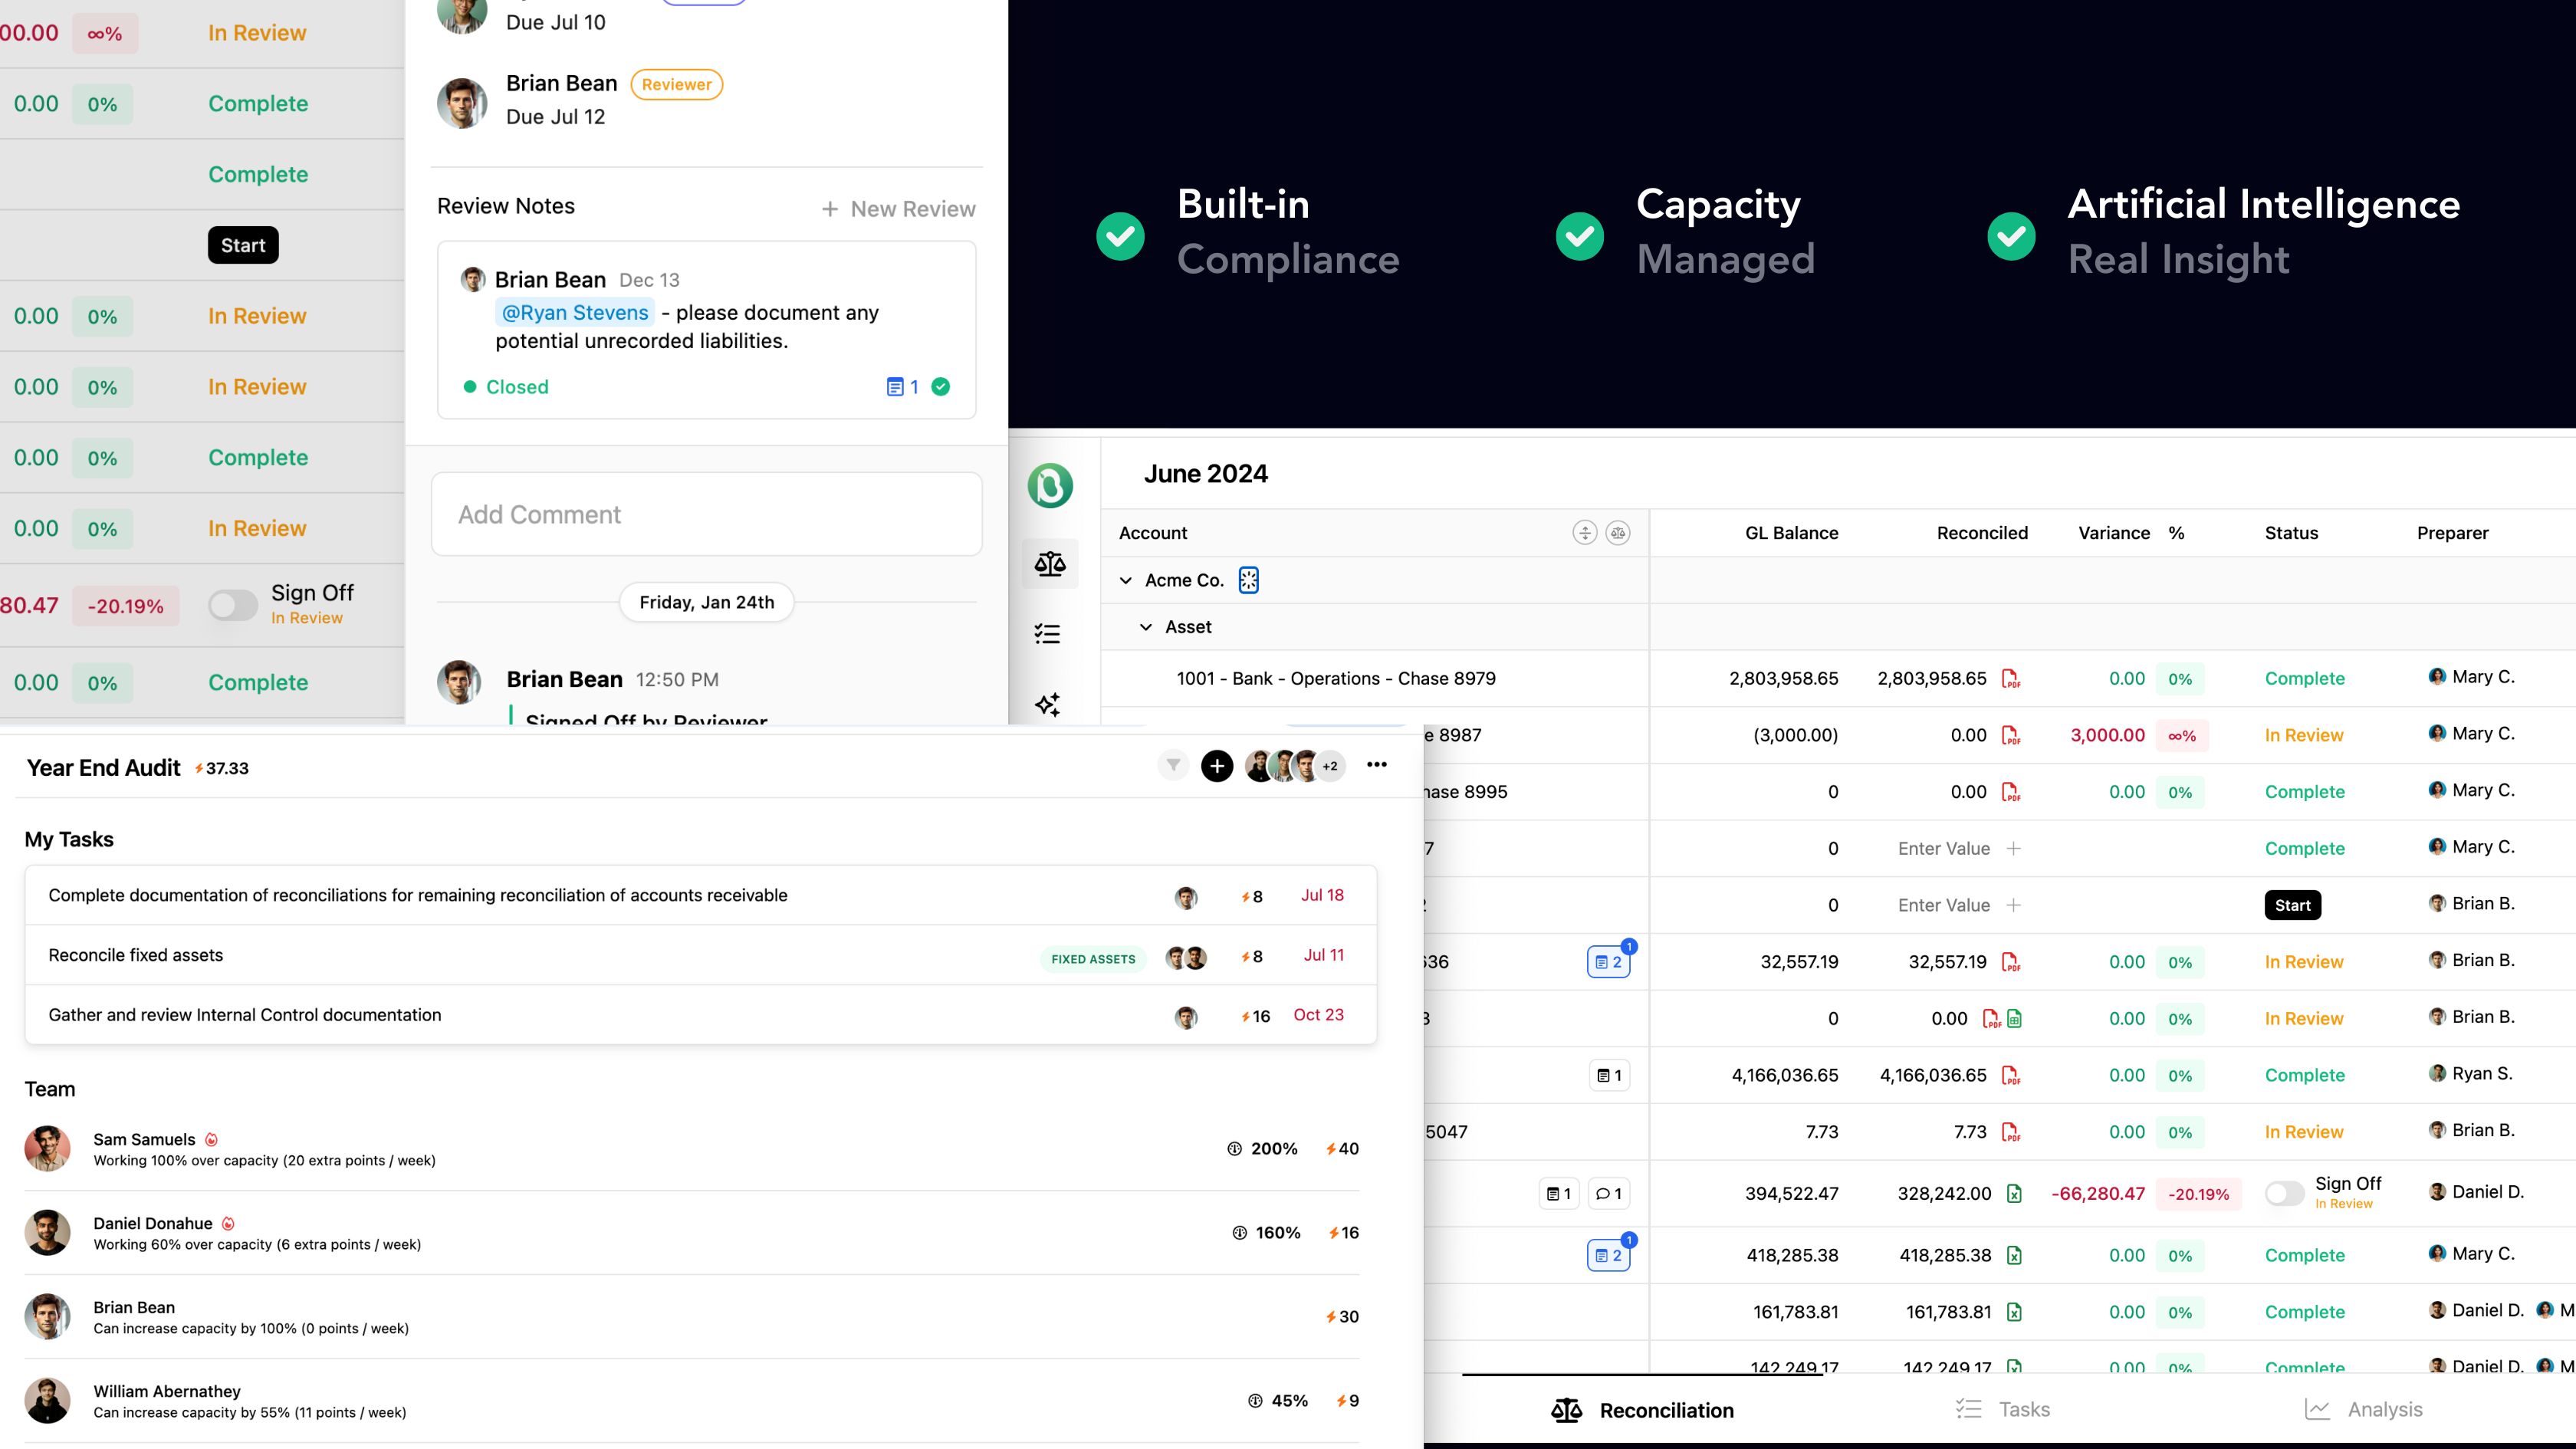Open the comment bubble in the 394,522.47 row
The height and width of the screenshot is (1449, 2576).
(x=1609, y=1194)
